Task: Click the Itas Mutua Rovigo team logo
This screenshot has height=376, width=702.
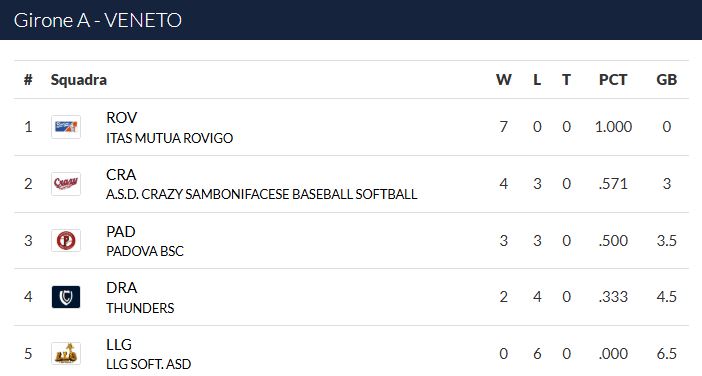Action: tap(66, 127)
